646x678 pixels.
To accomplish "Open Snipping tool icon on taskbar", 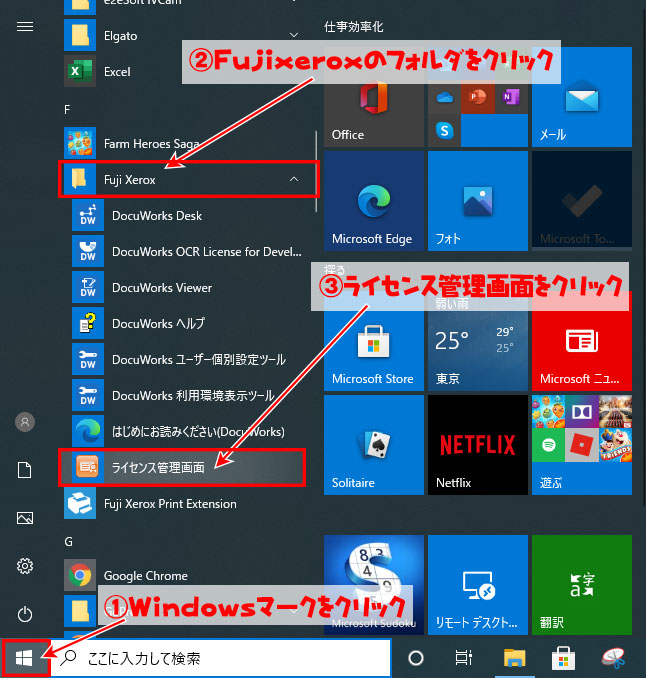I will tap(613, 658).
